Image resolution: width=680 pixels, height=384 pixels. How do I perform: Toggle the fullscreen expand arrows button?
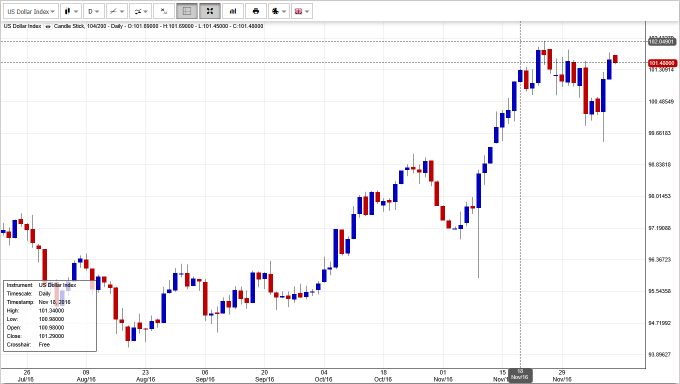tap(210, 11)
